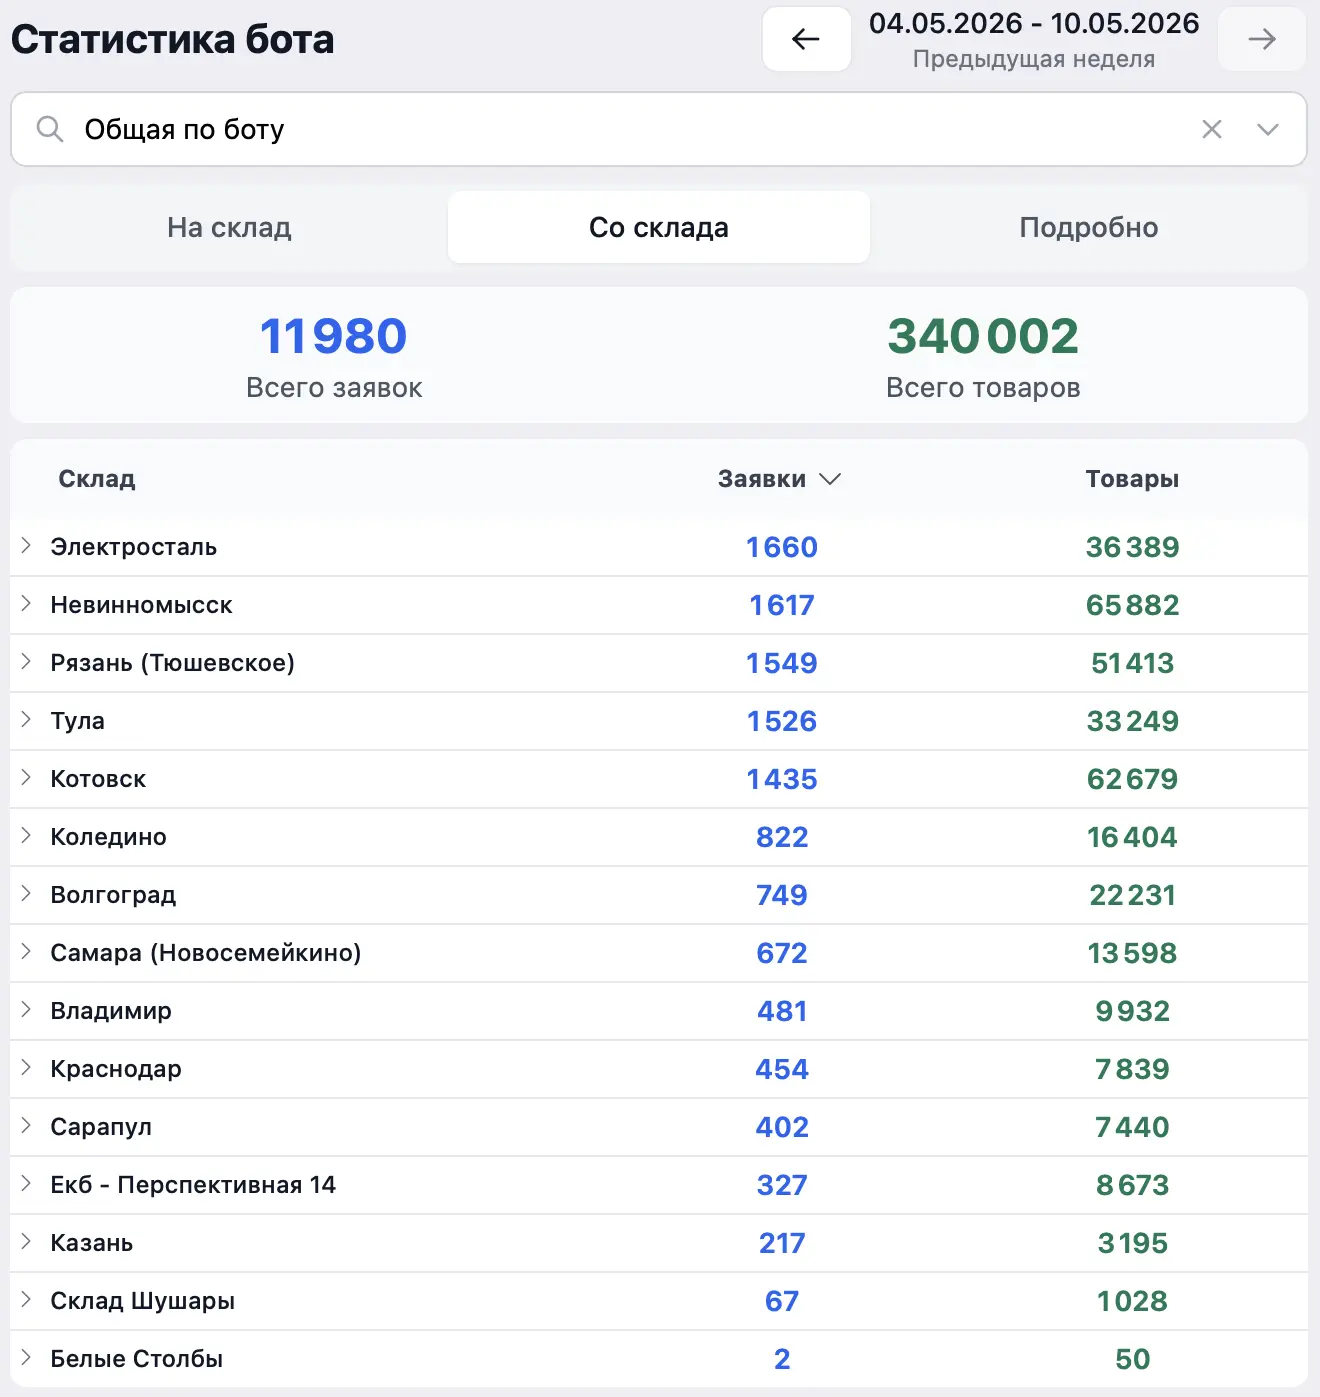
Task: Select the Сарапул warehouse name
Action: tap(101, 1127)
